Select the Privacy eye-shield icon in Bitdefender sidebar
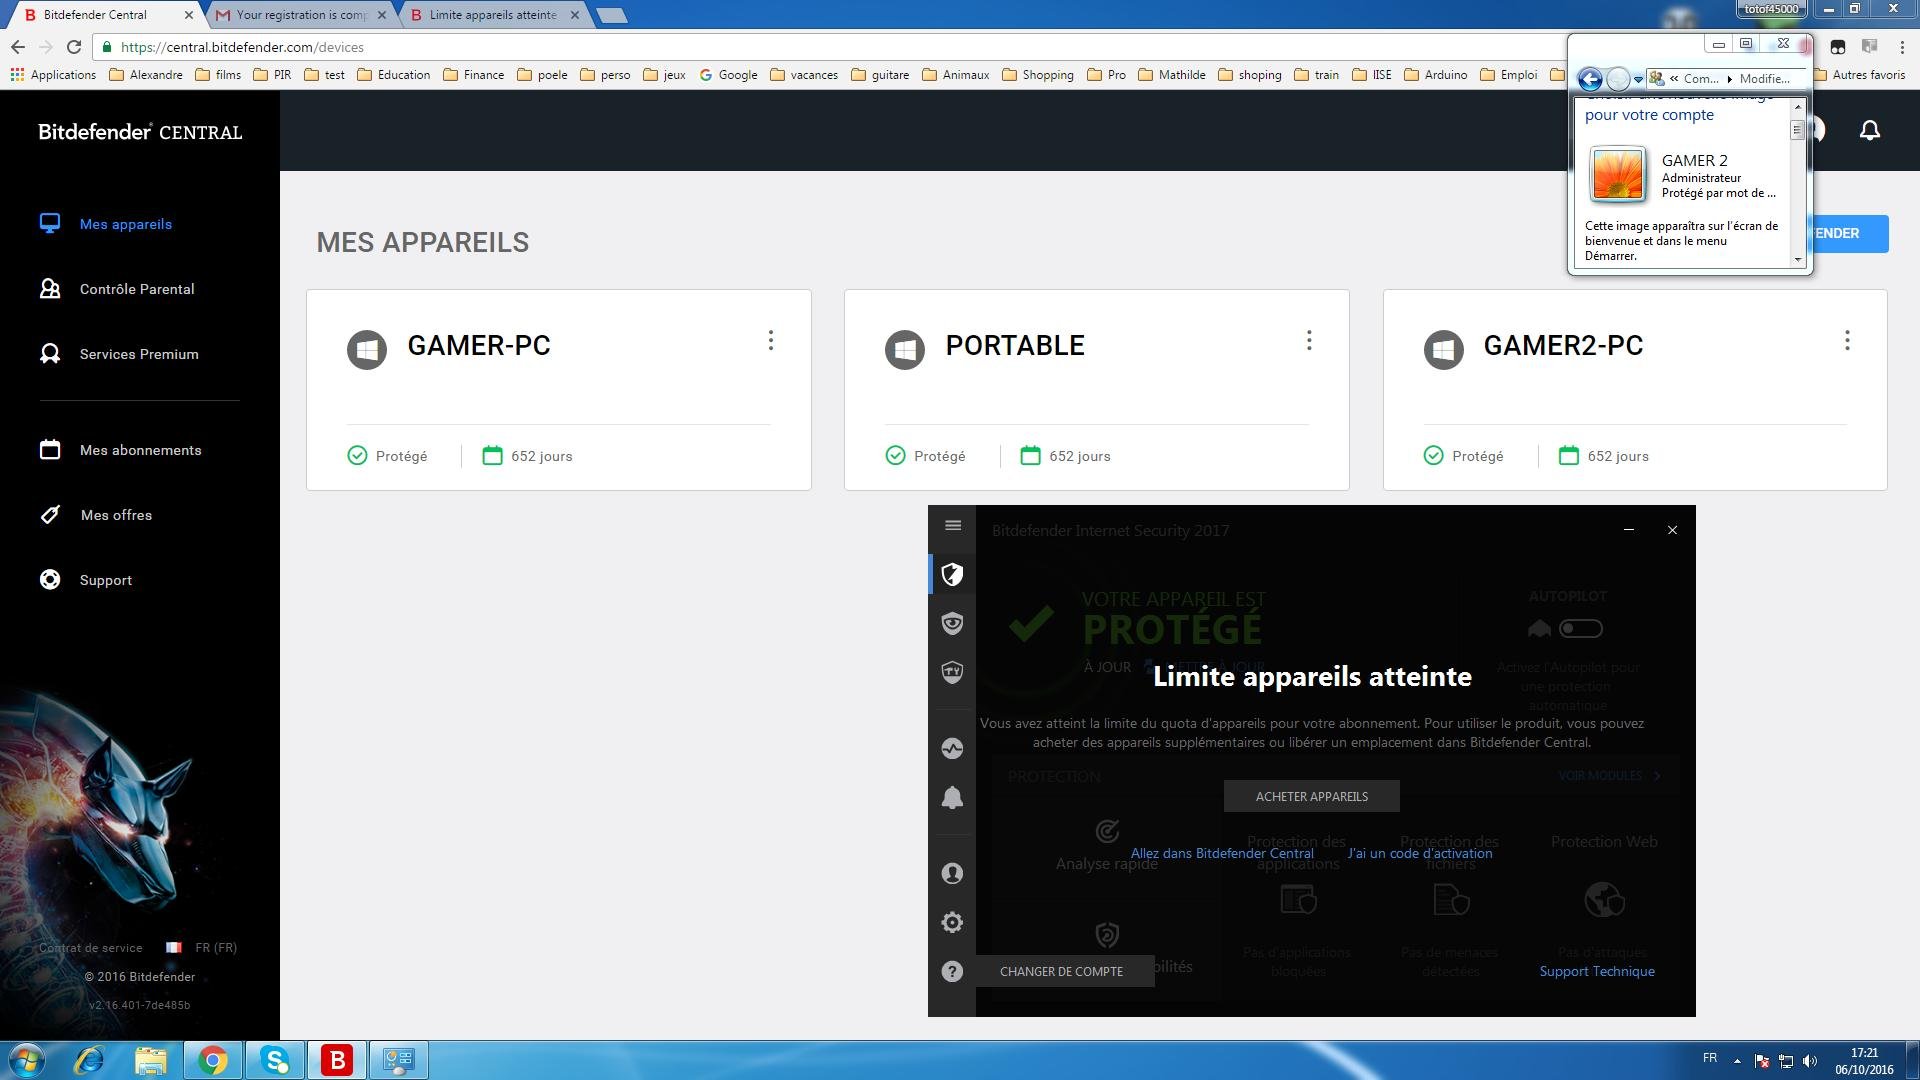 [952, 623]
